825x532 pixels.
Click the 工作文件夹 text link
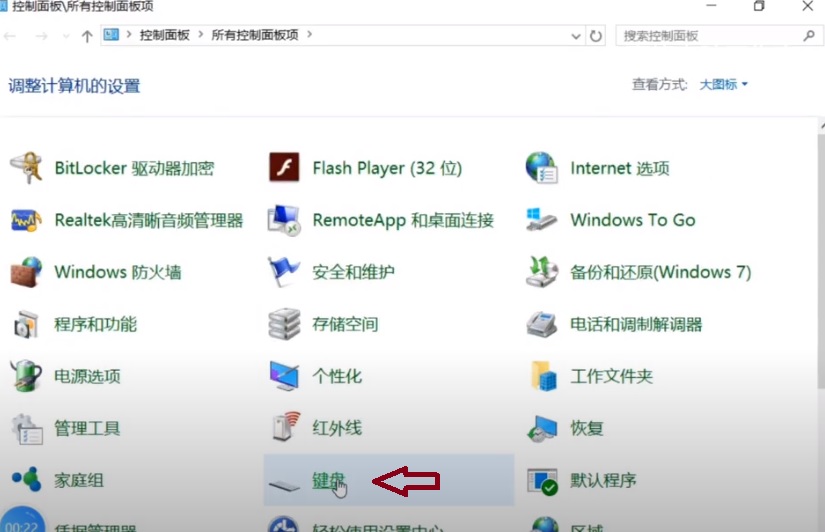(x=611, y=376)
